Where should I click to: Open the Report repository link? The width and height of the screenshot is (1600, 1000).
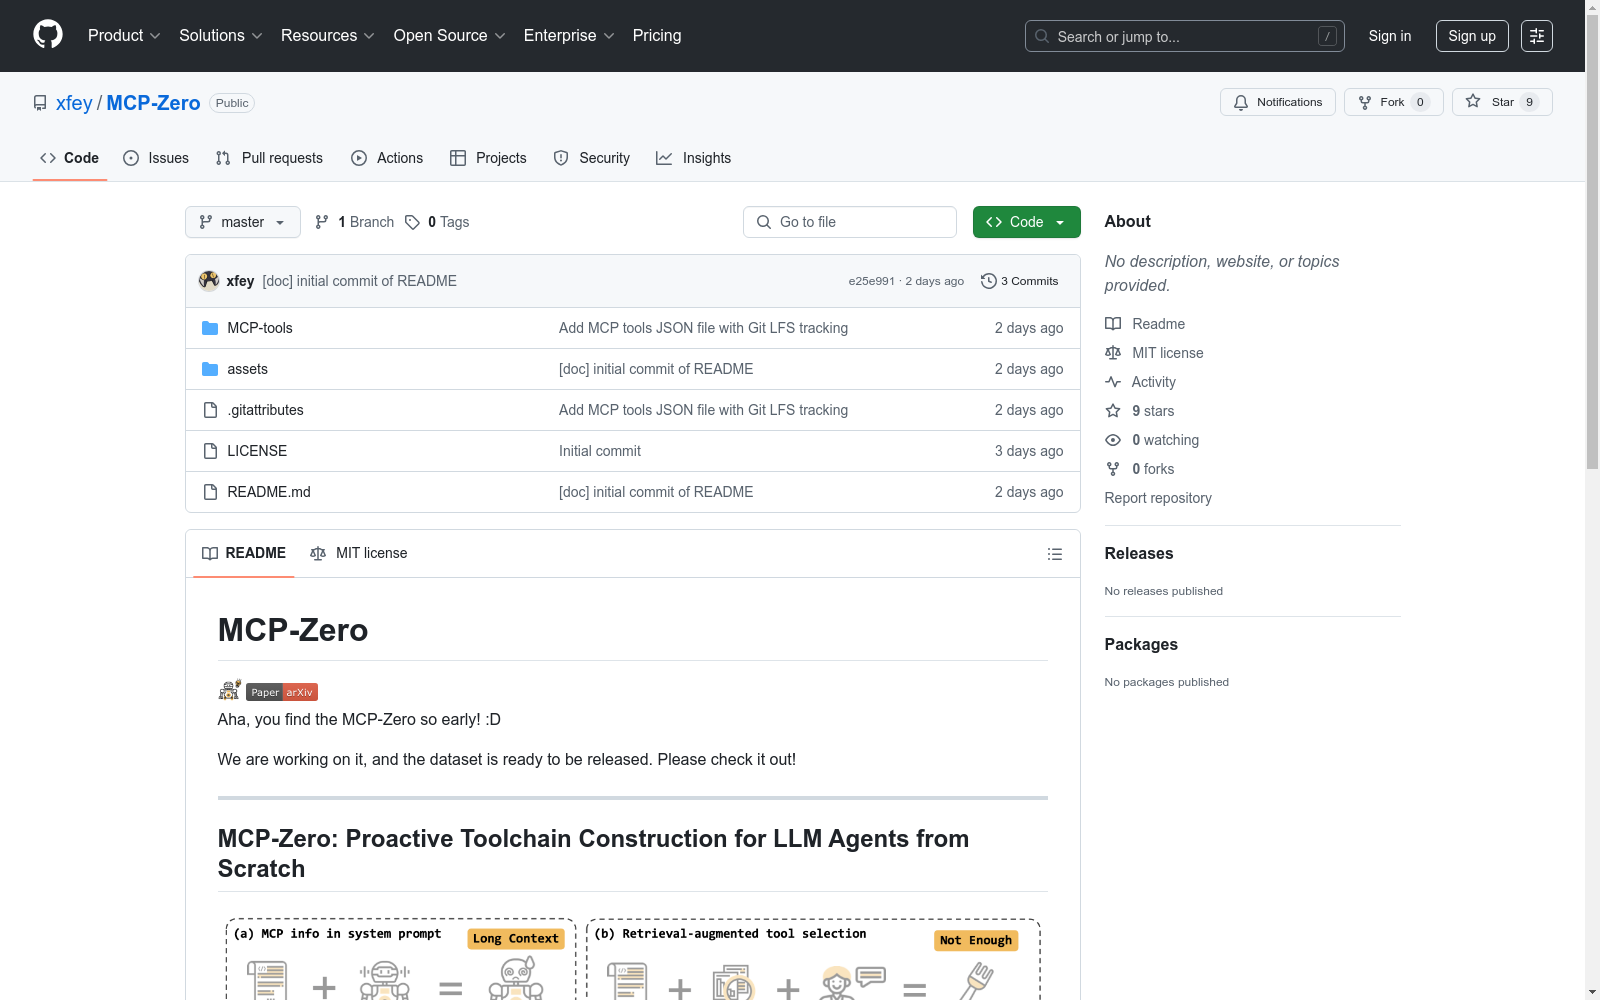click(x=1158, y=498)
